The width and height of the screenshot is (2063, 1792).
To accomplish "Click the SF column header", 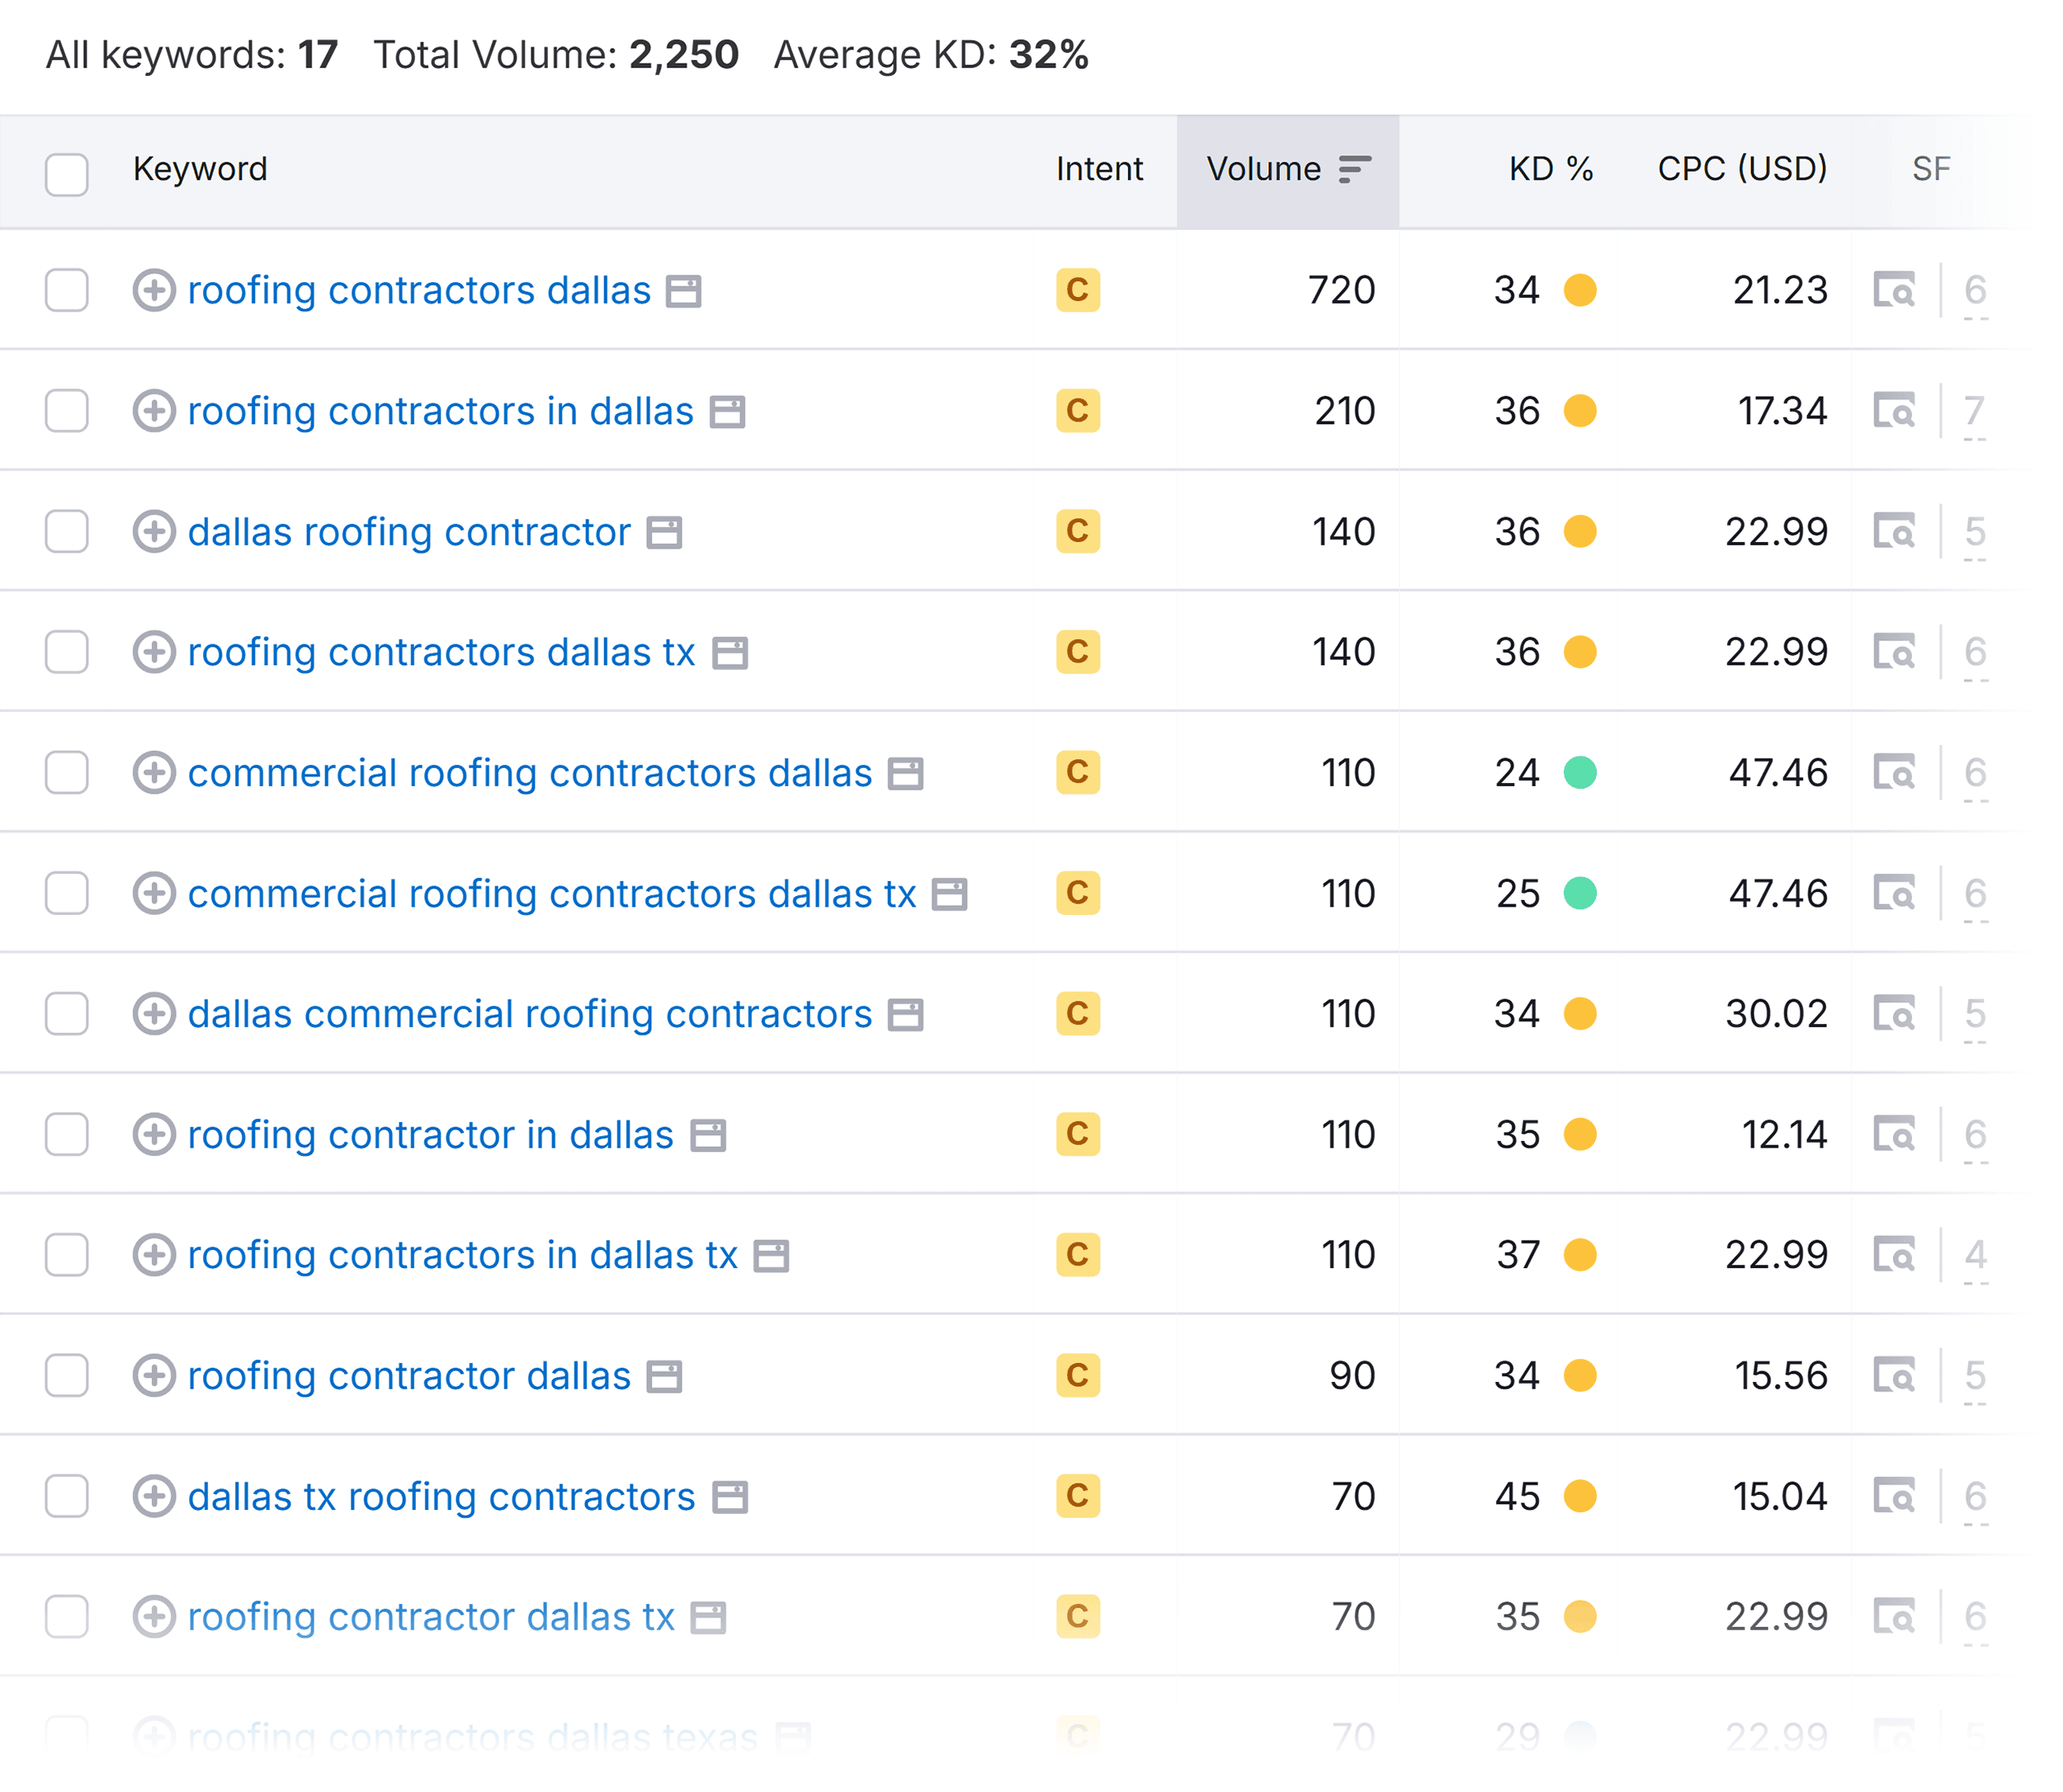I will tap(1931, 169).
